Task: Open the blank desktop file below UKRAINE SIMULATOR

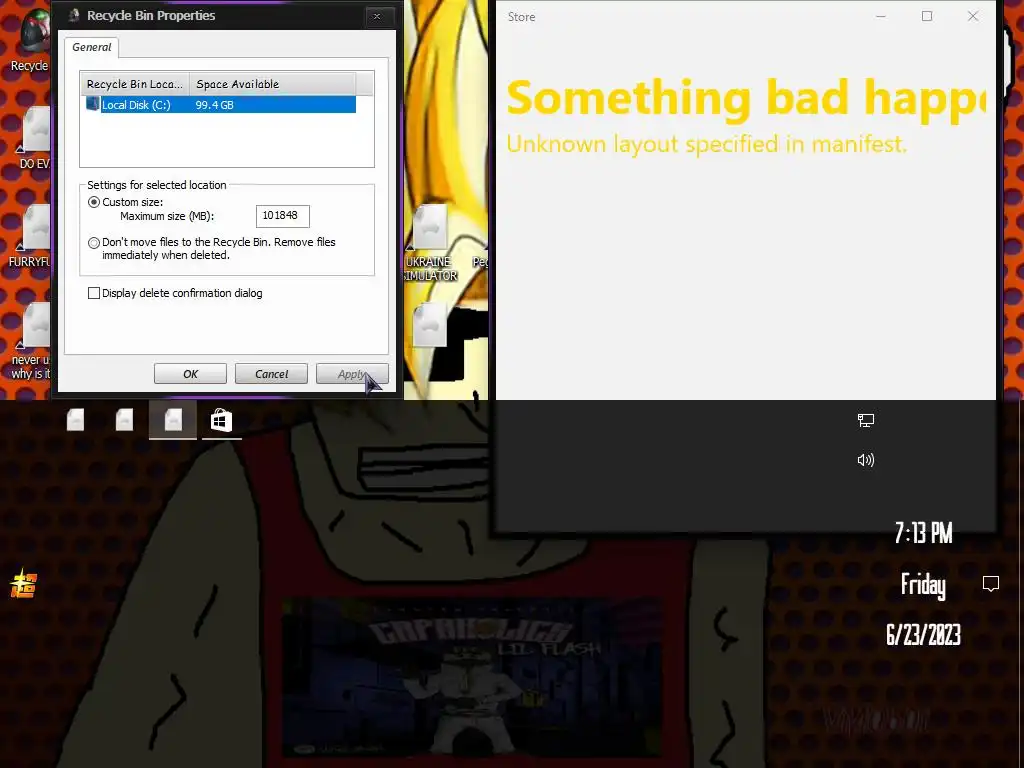Action: click(x=430, y=325)
